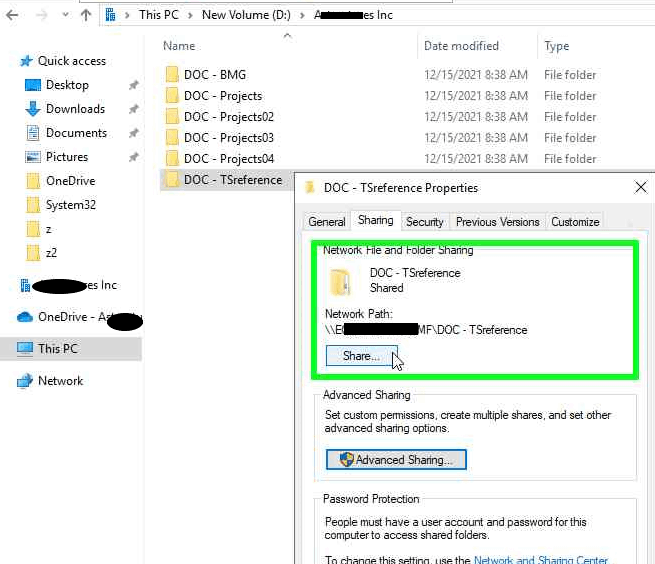
Task: Go back using the back arrow
Action: click(12, 15)
